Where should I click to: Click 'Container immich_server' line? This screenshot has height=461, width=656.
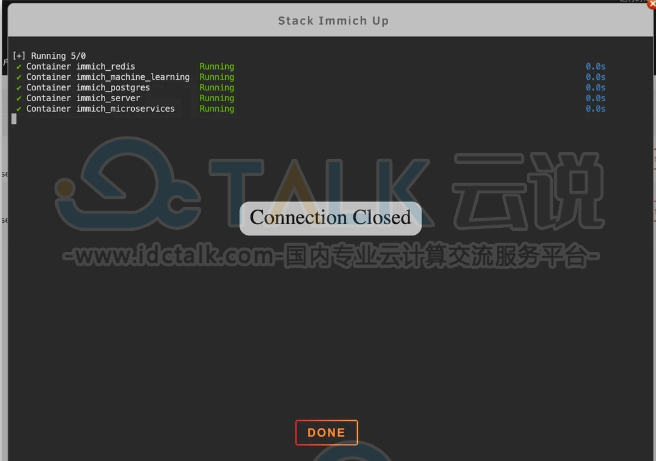pos(83,98)
